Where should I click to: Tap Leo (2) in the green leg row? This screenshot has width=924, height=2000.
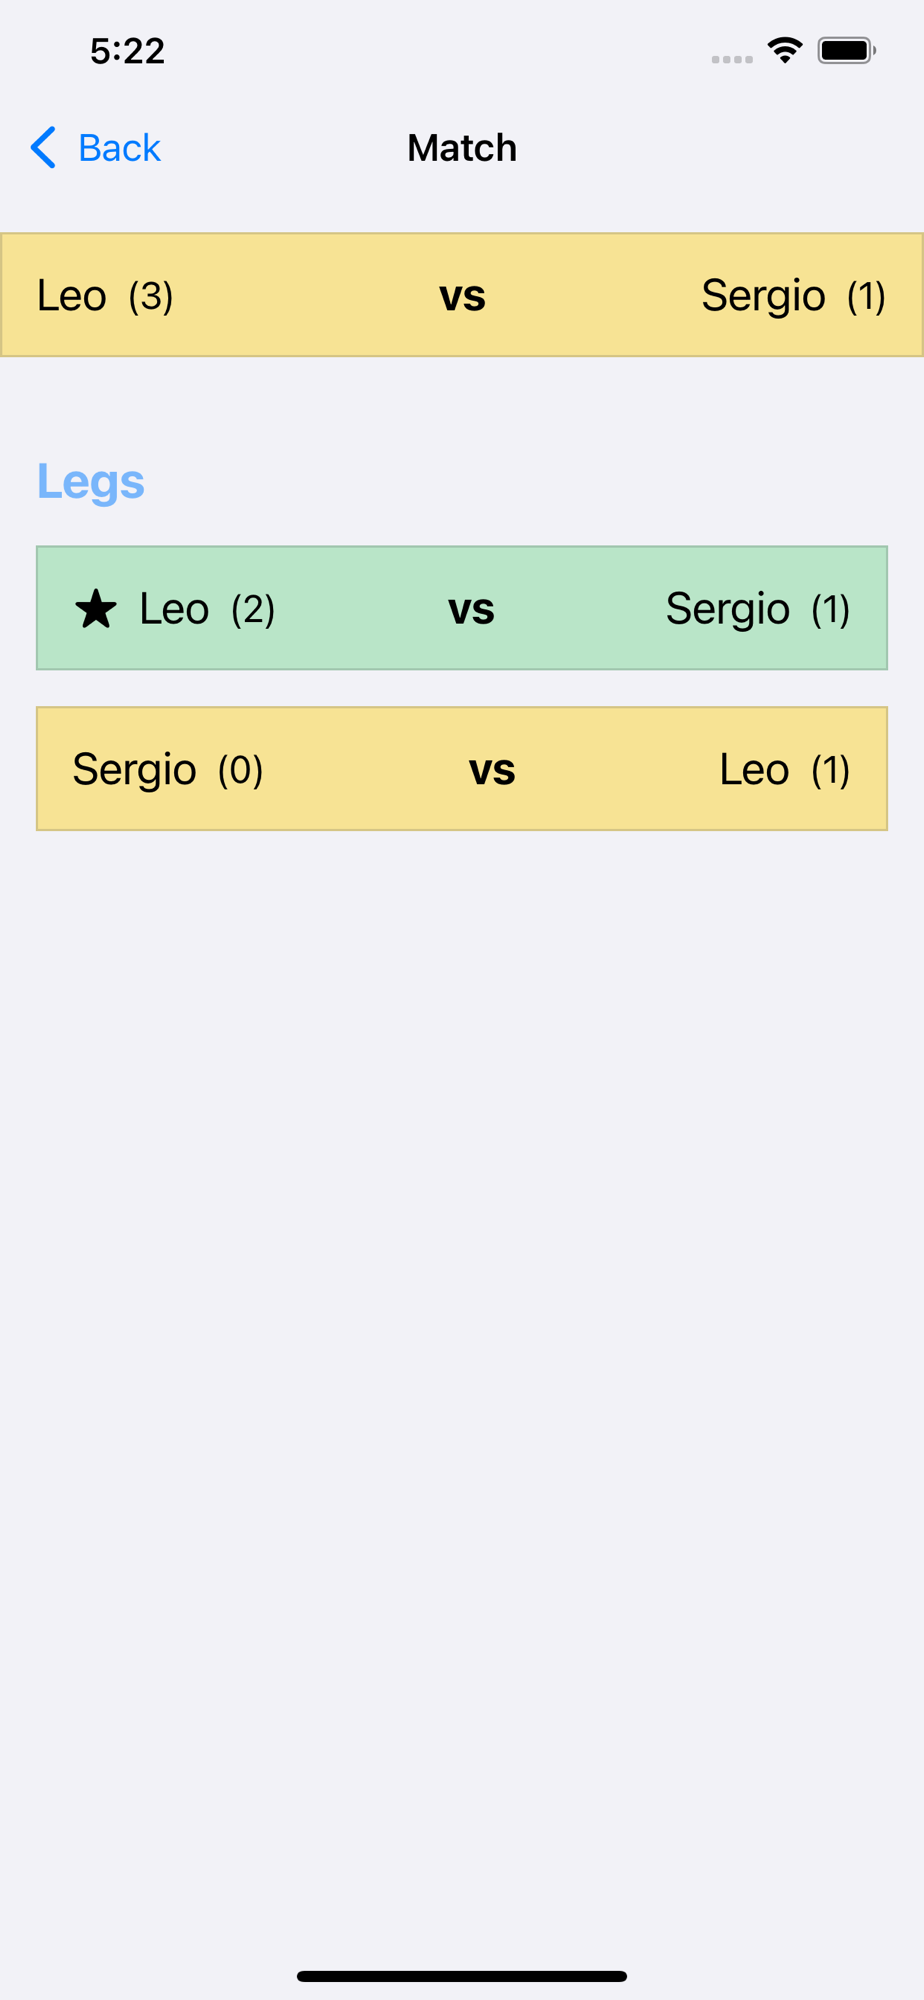pyautogui.click(x=206, y=609)
